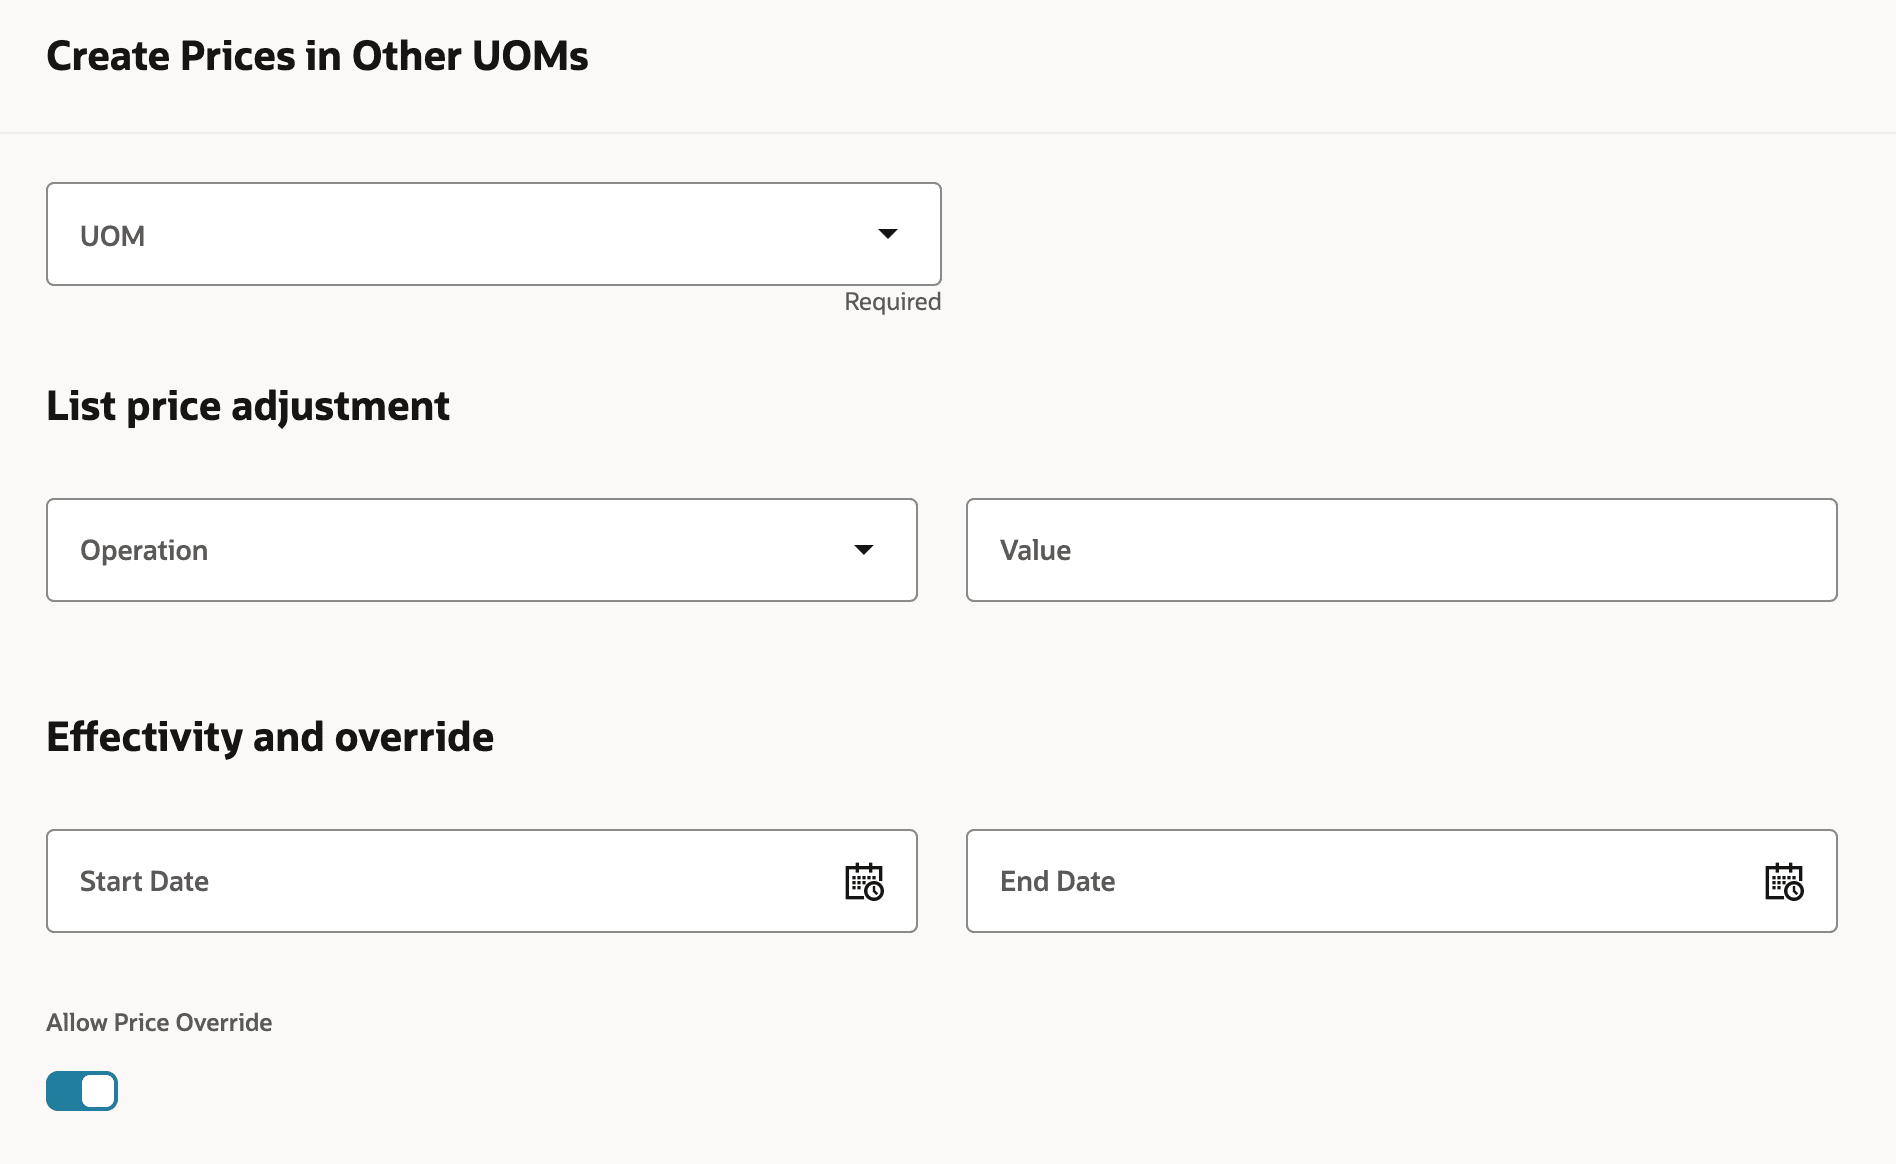The image size is (1896, 1164).
Task: Click the List price adjustment heading
Action: tap(248, 406)
